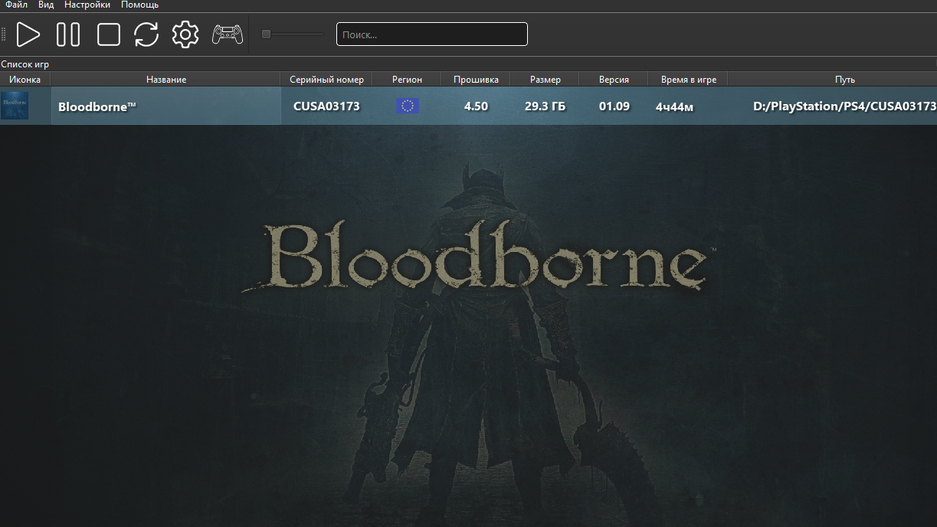Focus the Поиск search field
937x527 pixels.
pos(431,34)
